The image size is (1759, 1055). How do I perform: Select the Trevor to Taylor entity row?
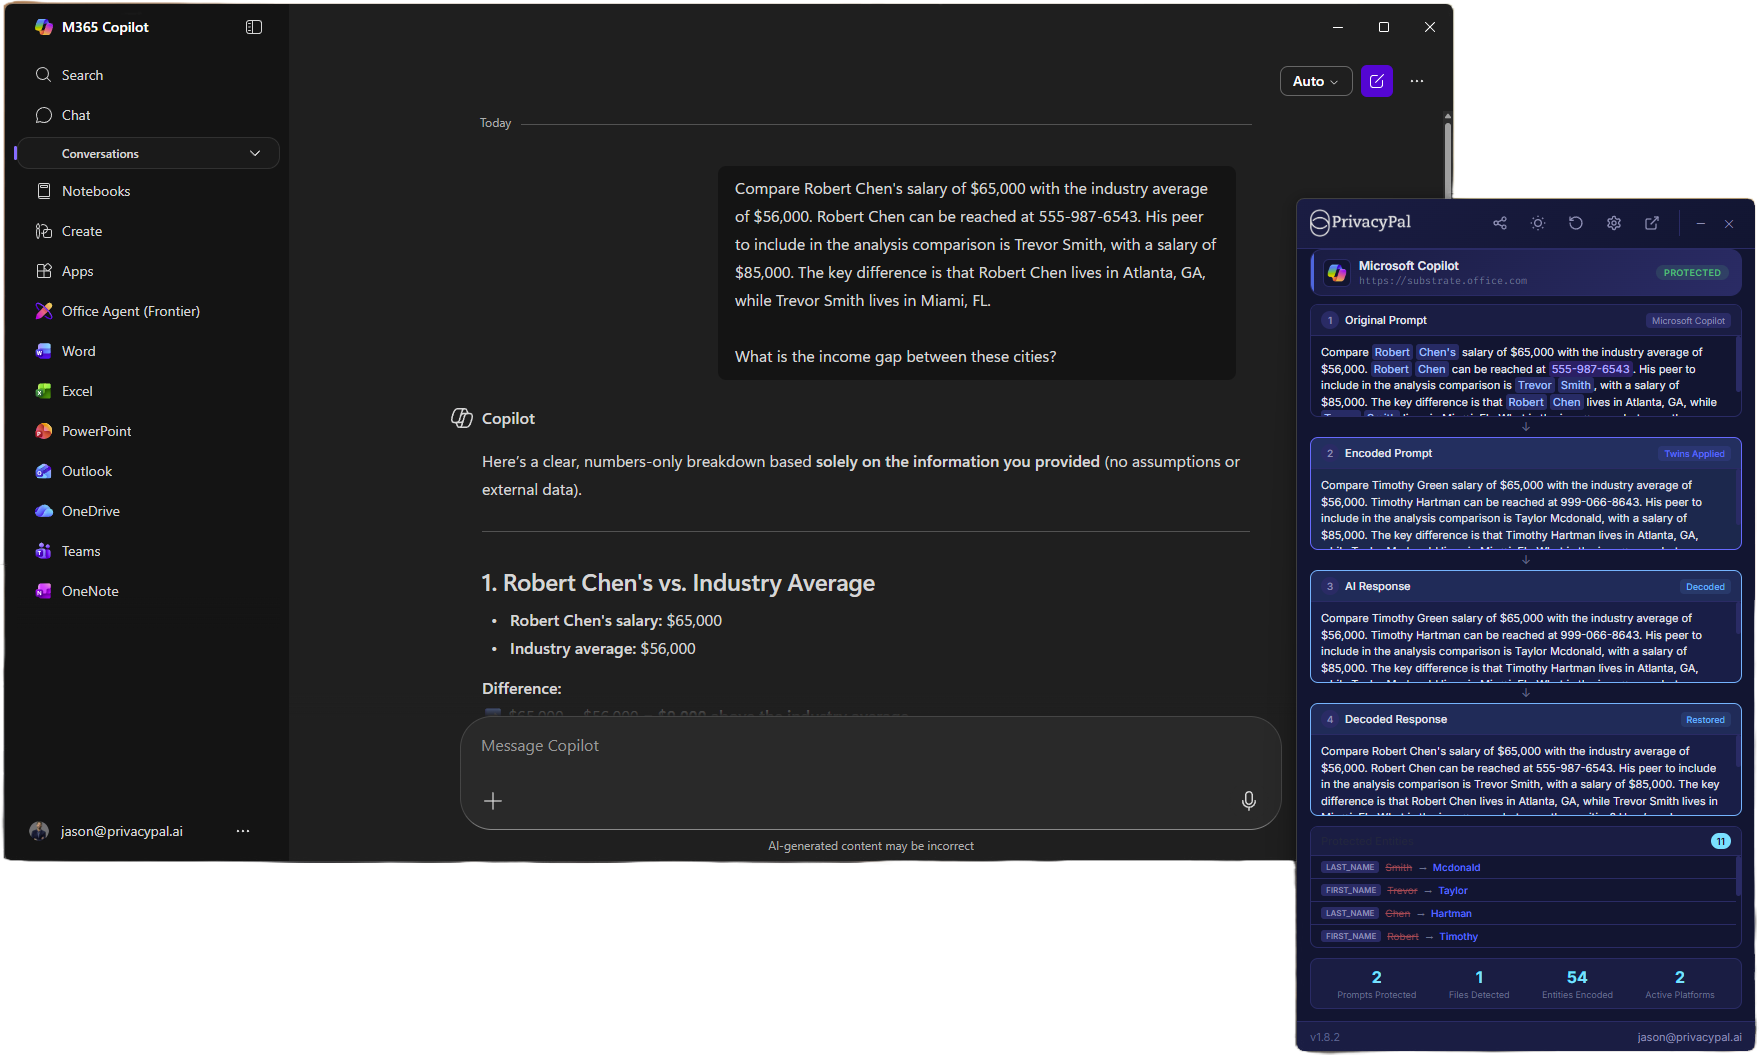(1524, 891)
